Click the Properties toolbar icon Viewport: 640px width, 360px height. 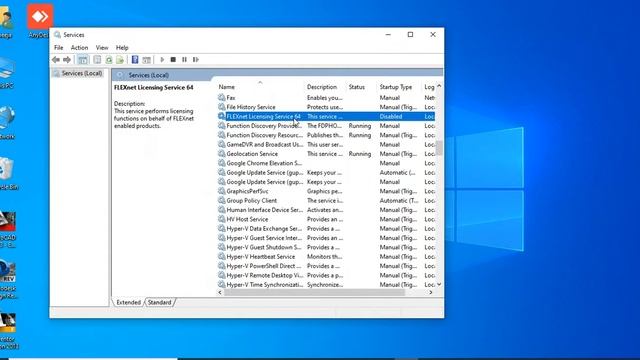click(x=97, y=60)
